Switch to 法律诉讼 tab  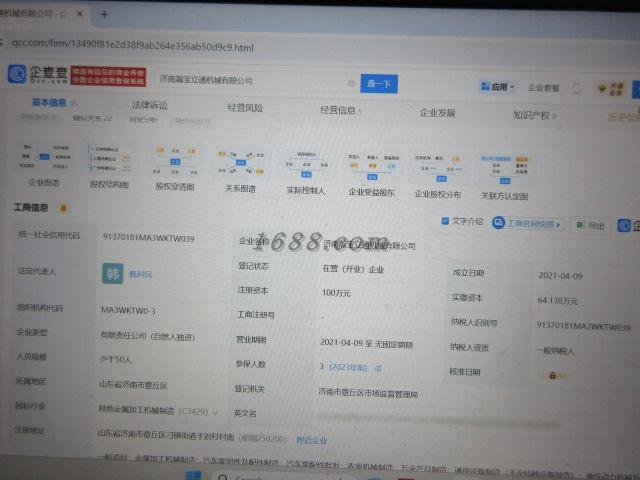149,105
